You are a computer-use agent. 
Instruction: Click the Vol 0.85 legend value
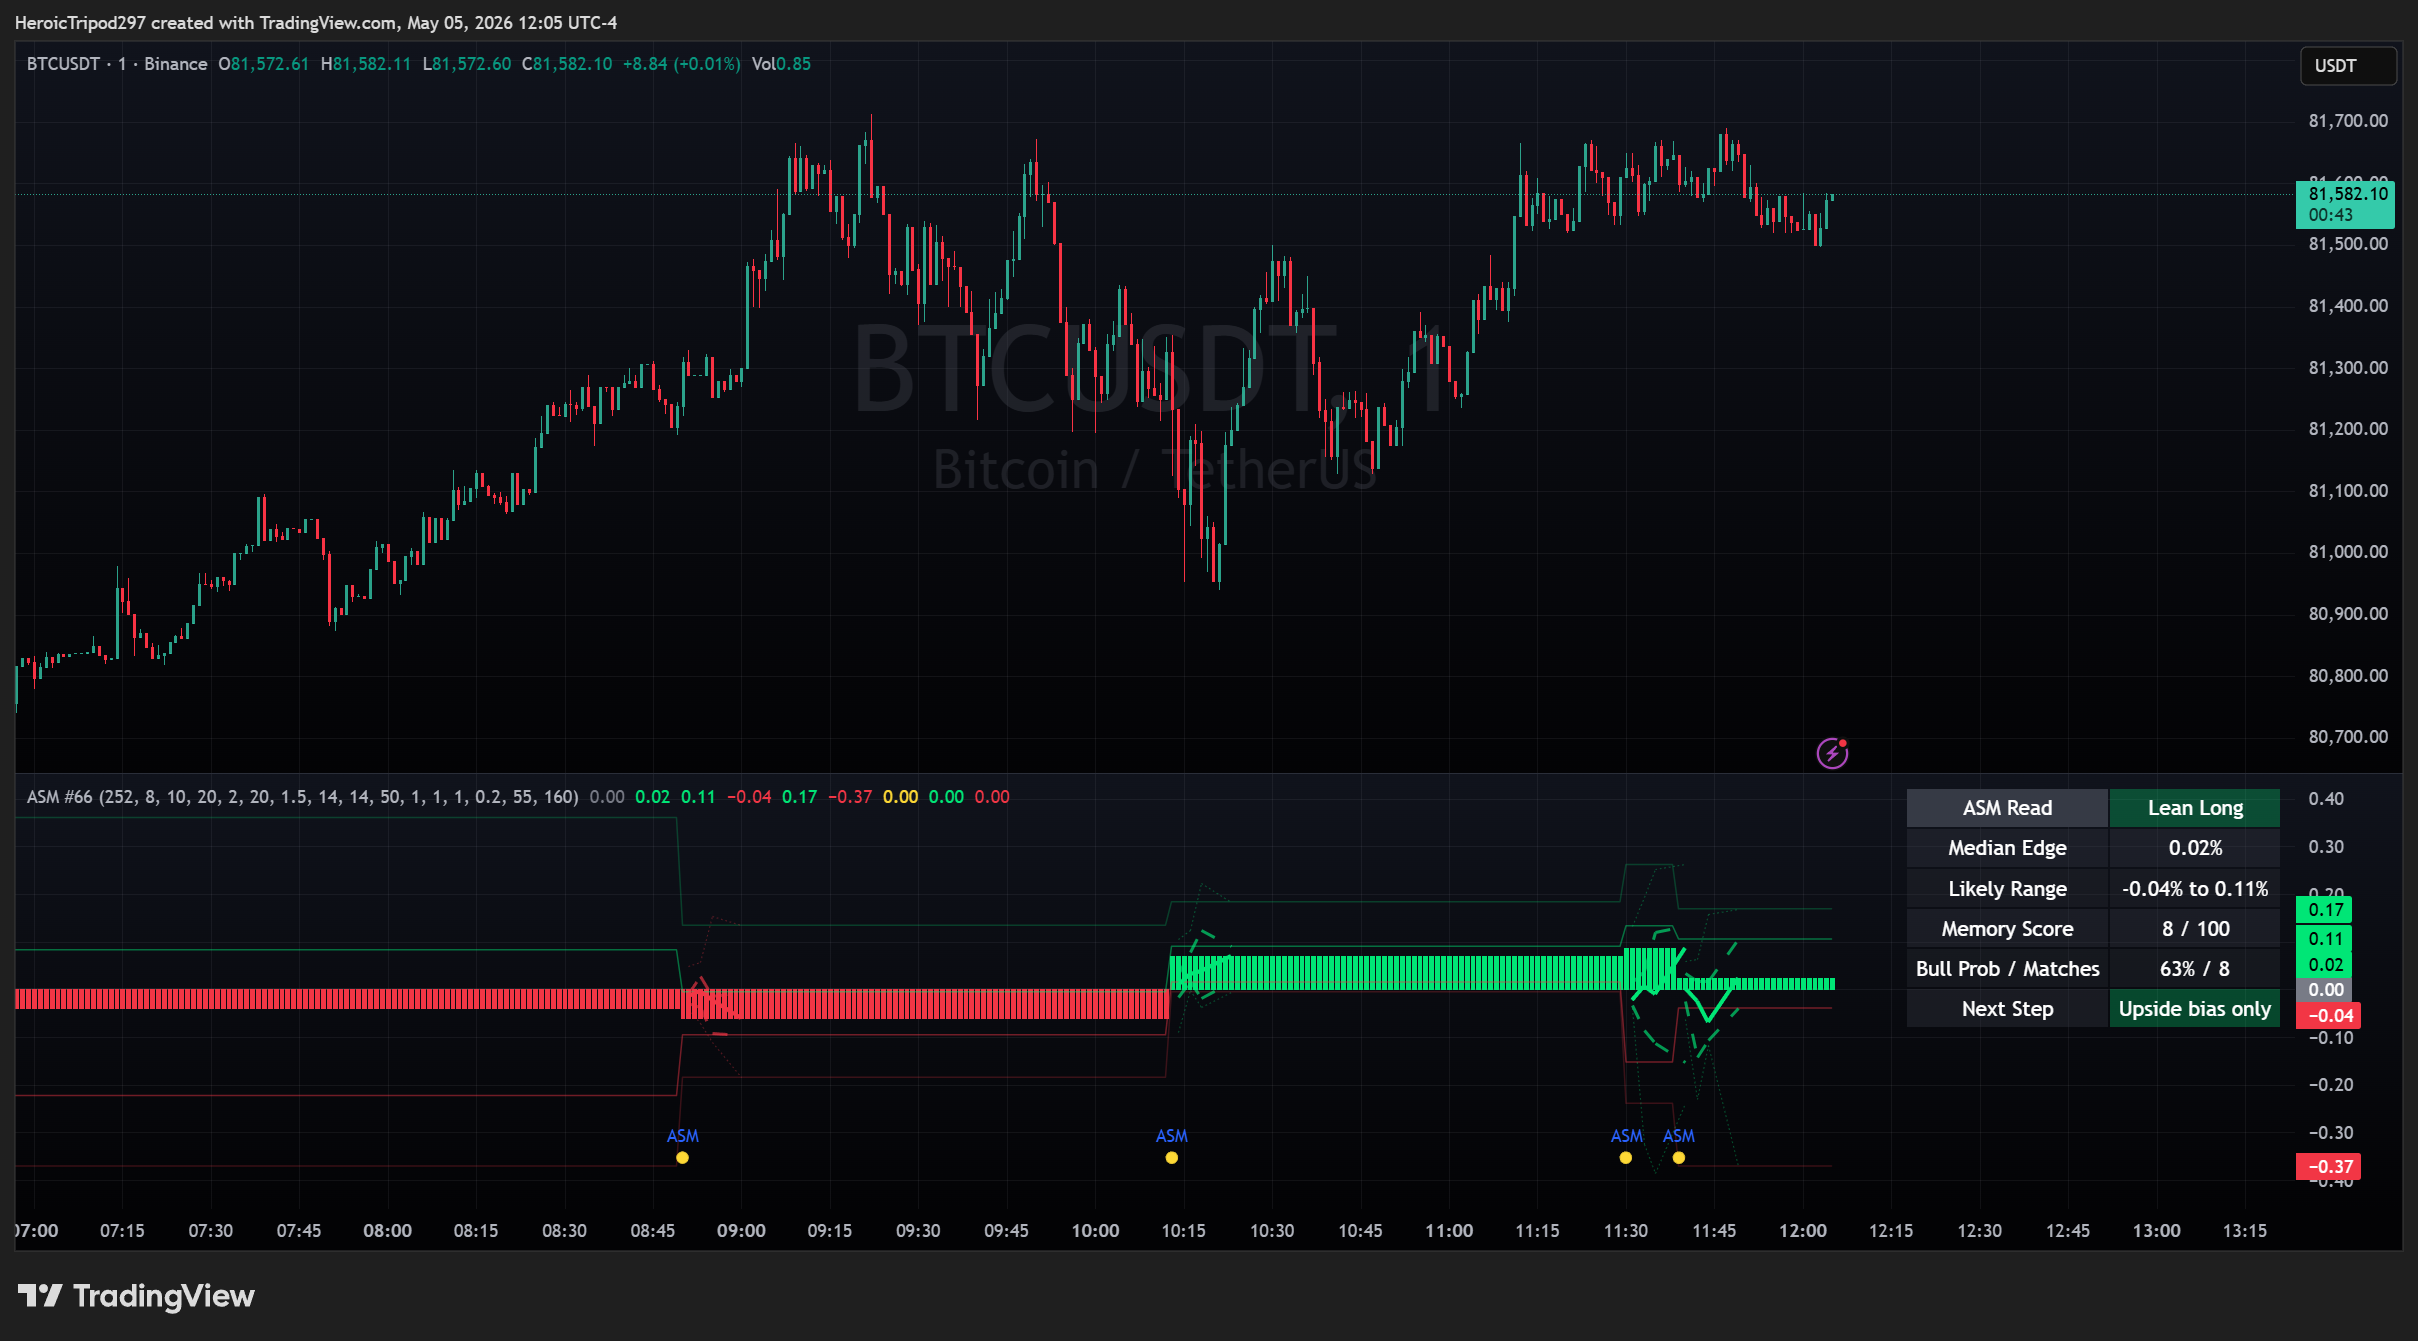[x=781, y=64]
